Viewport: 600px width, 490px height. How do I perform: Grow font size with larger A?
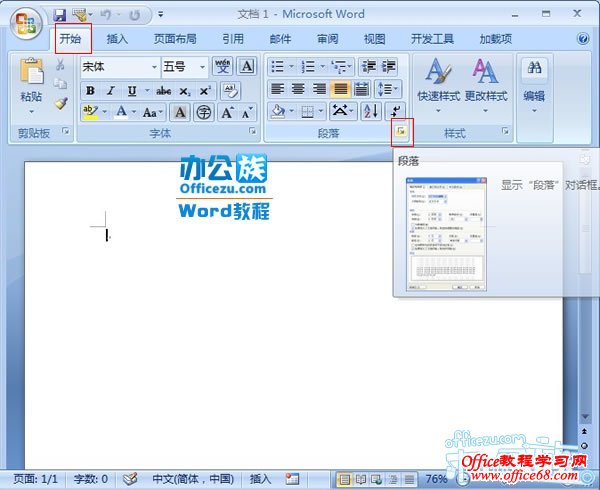(228, 112)
